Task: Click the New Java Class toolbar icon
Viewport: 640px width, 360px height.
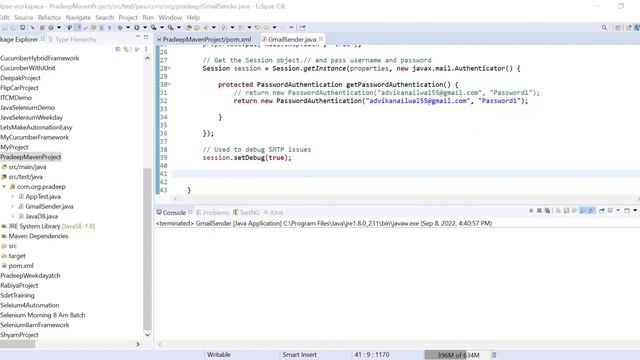Action: tap(51, 28)
